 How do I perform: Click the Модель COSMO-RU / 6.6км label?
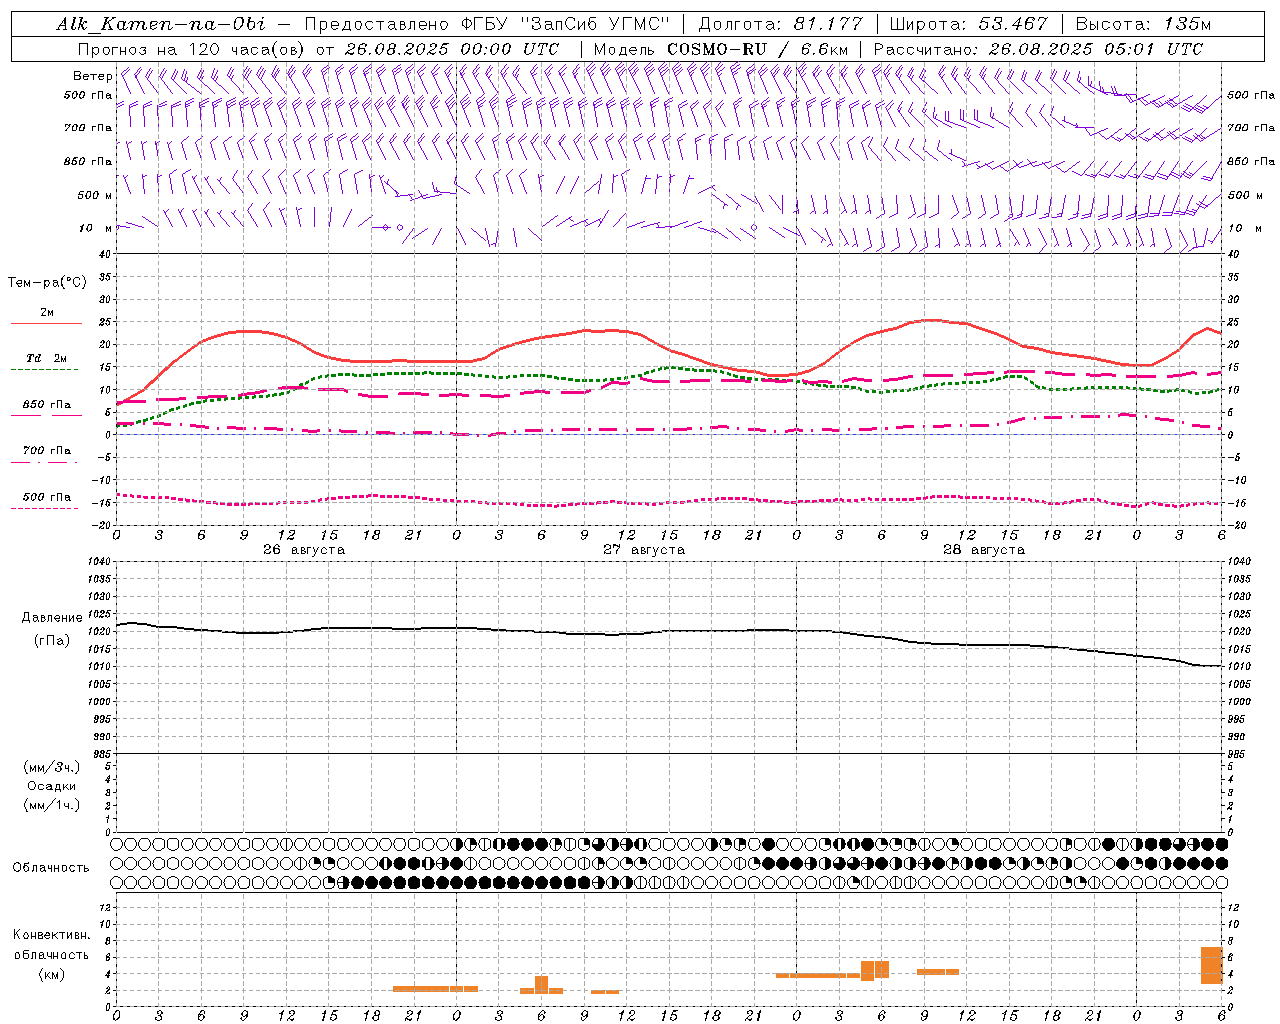pyautogui.click(x=721, y=49)
